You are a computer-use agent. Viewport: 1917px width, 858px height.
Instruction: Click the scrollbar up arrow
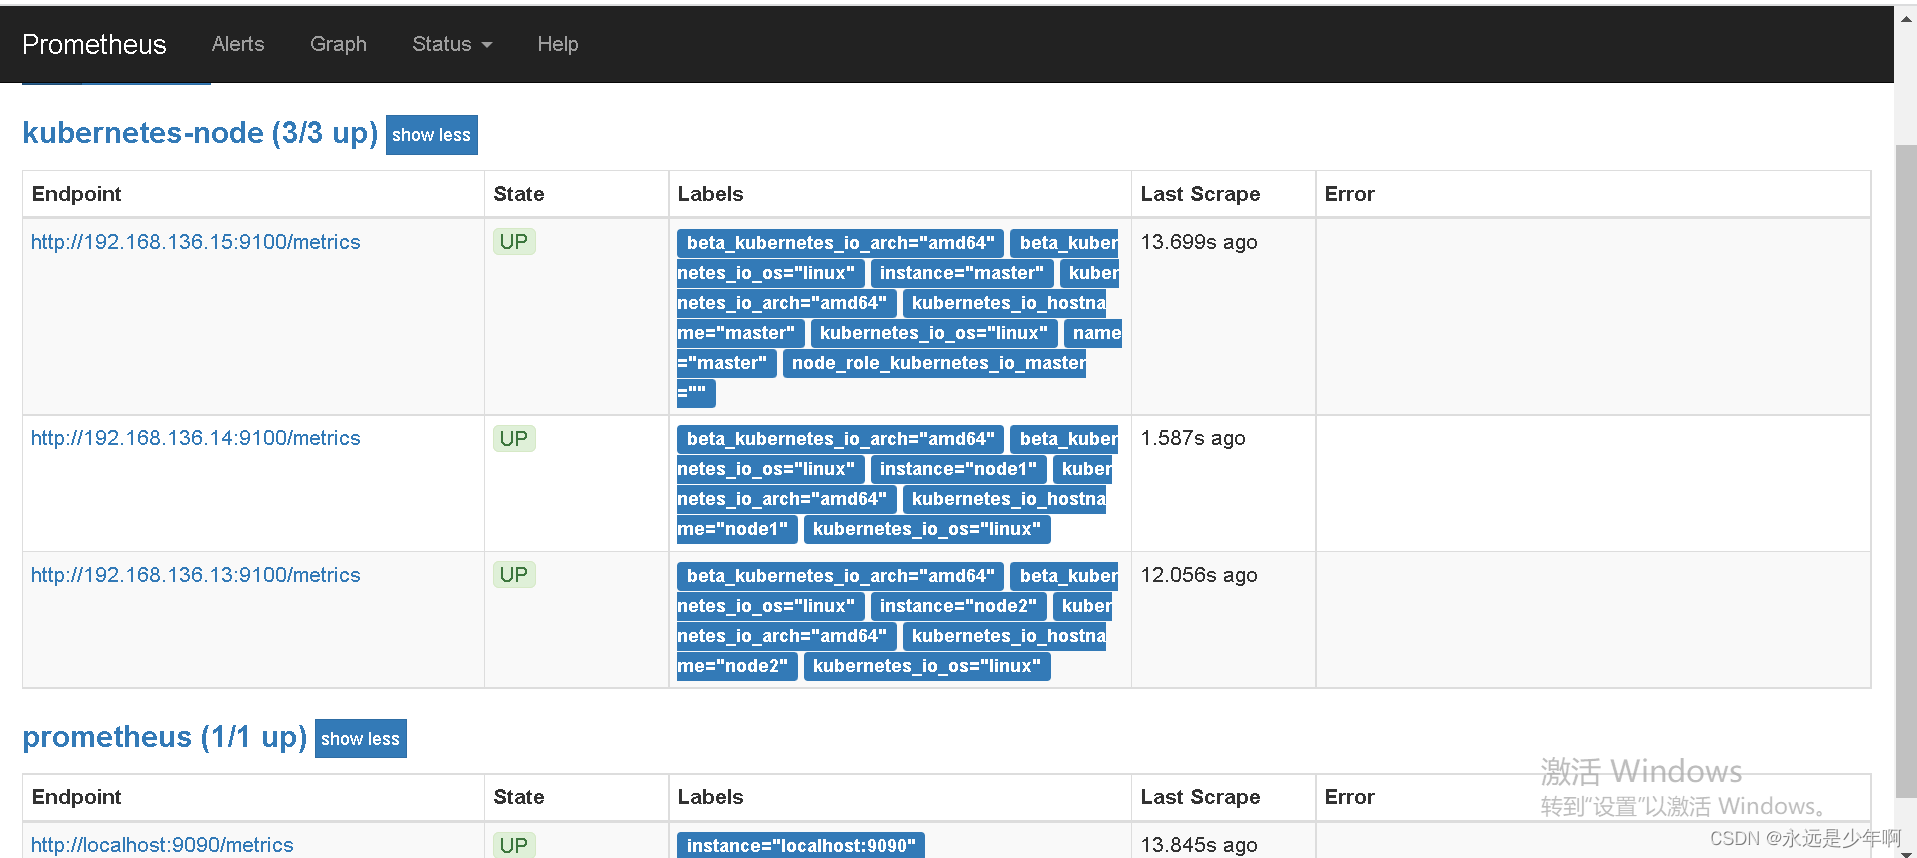coord(1906,16)
